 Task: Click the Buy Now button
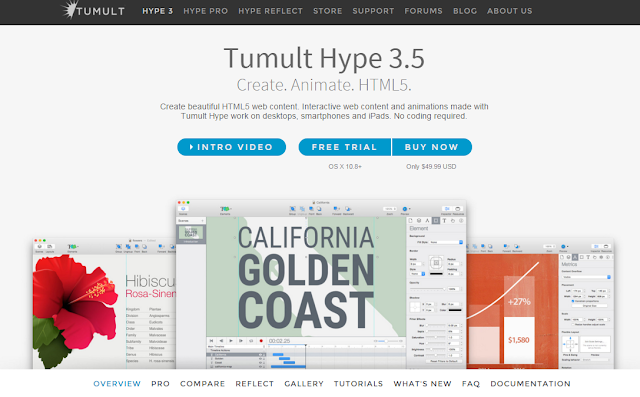point(432,147)
